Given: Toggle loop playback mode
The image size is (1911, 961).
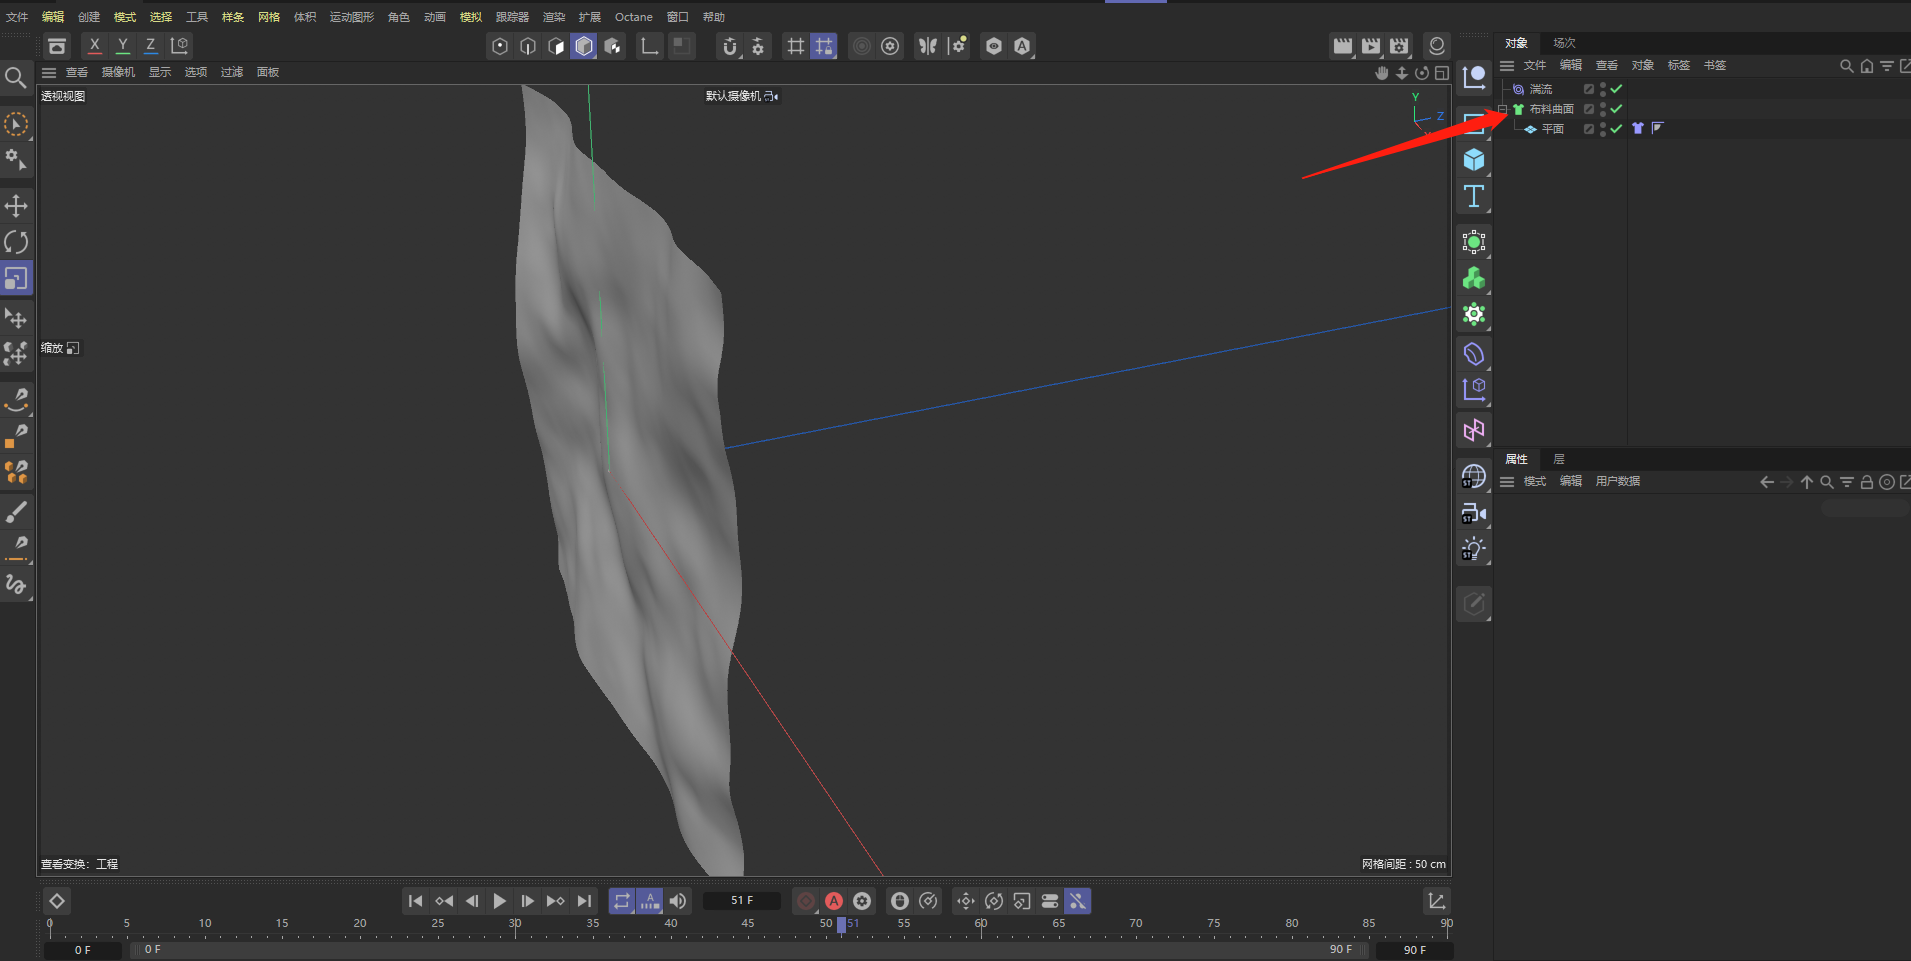Looking at the screenshot, I should pyautogui.click(x=622, y=901).
